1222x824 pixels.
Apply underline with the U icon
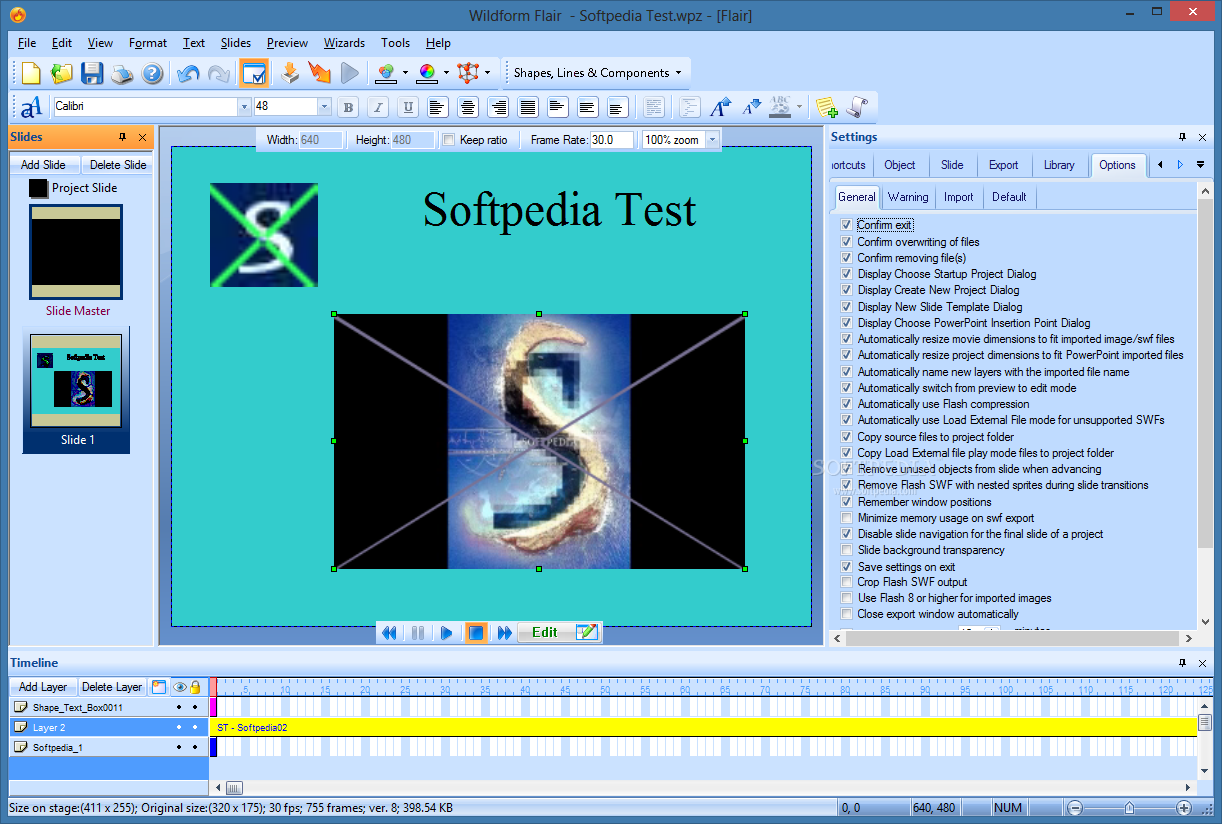pyautogui.click(x=408, y=107)
